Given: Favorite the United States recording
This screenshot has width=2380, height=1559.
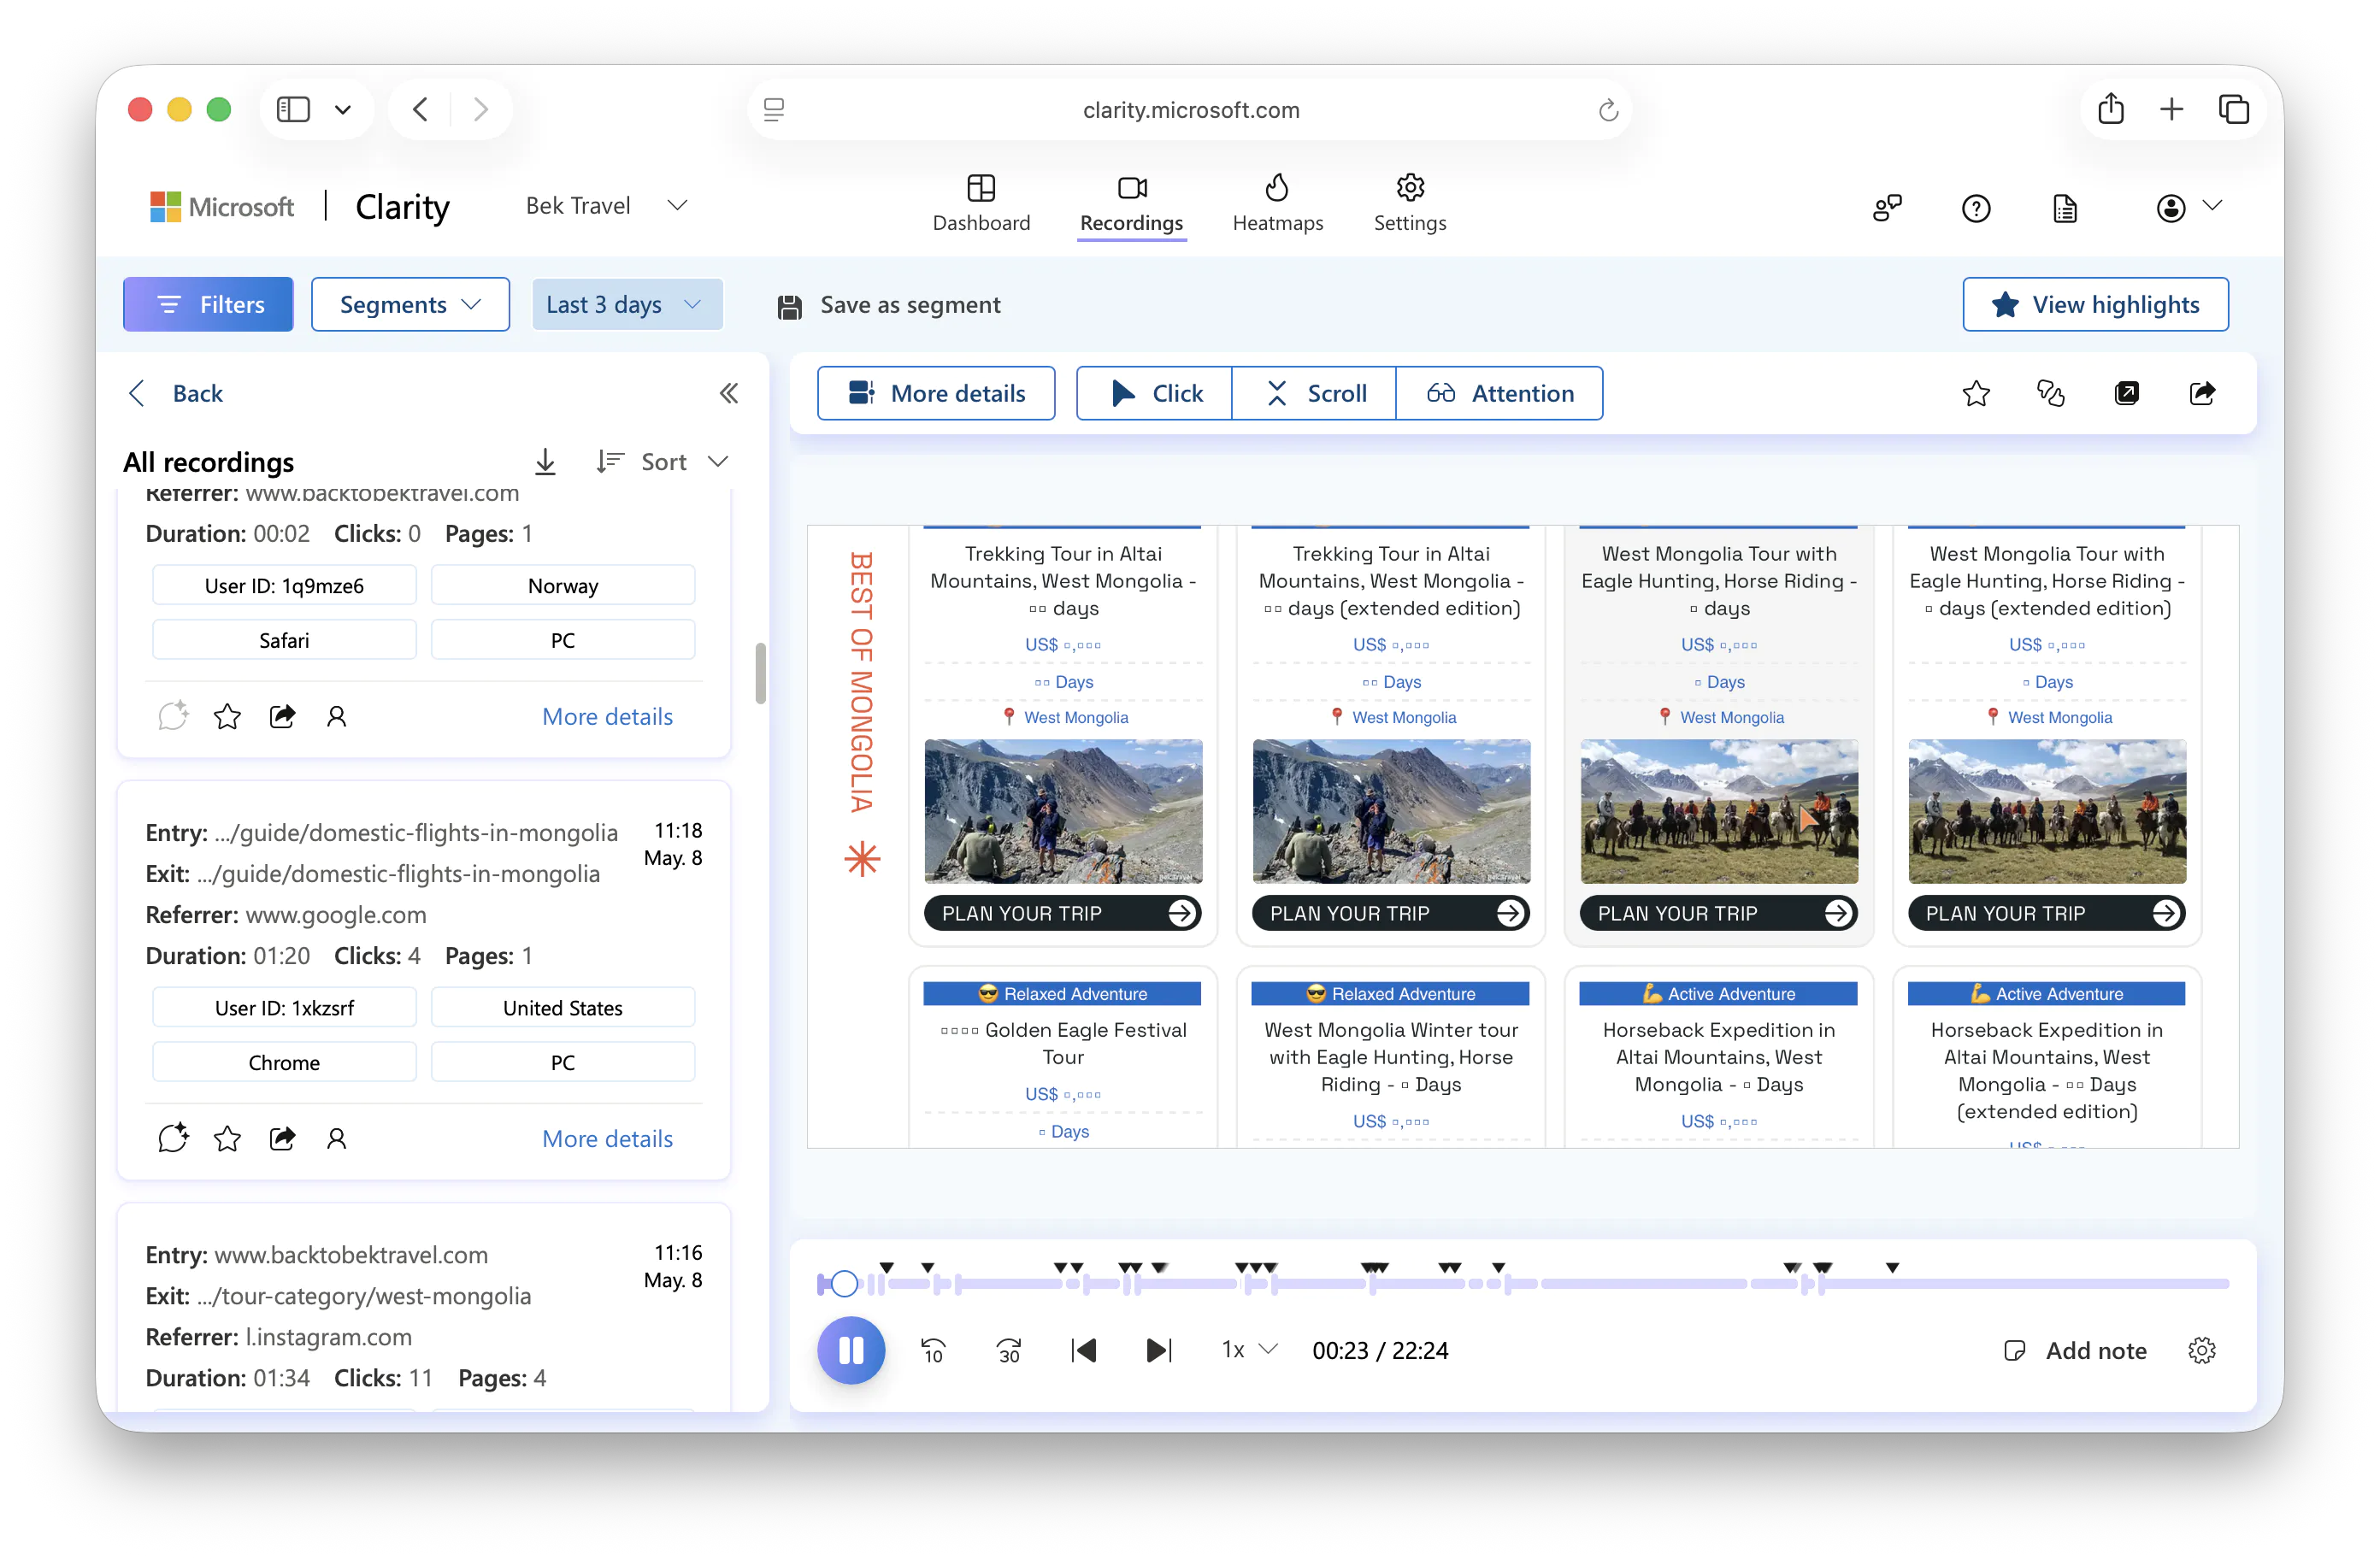Looking at the screenshot, I should click(x=227, y=1138).
